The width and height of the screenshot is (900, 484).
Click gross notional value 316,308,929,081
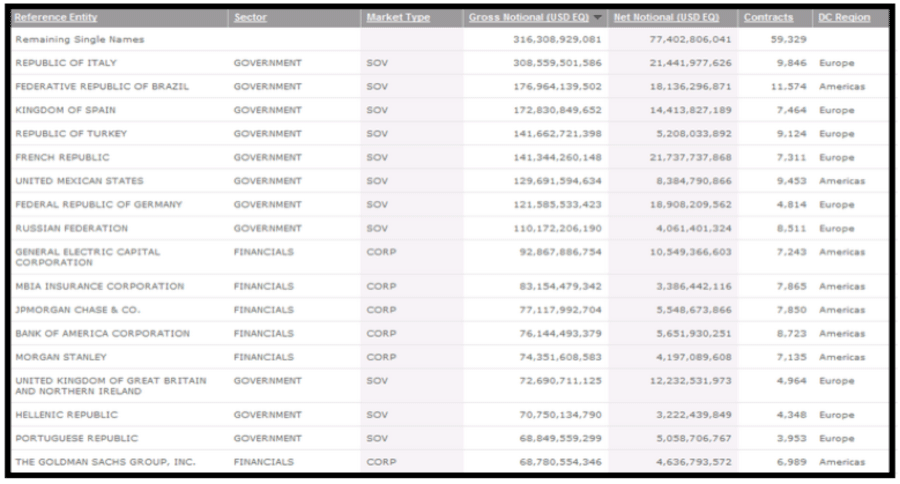pos(557,40)
